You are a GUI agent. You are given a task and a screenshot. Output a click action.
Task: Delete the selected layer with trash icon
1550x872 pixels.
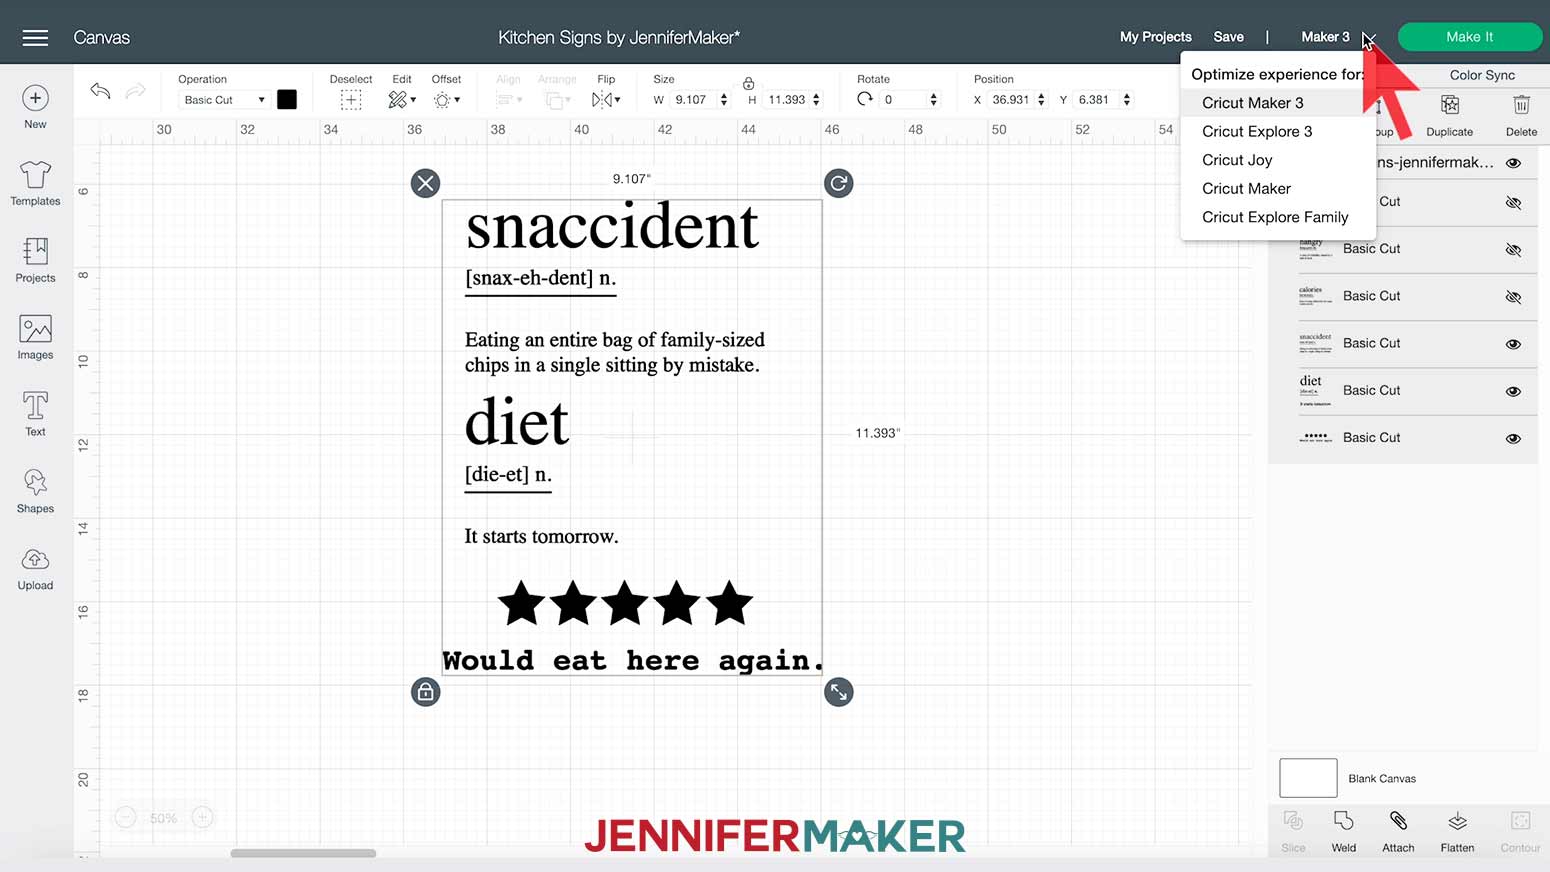(x=1521, y=105)
